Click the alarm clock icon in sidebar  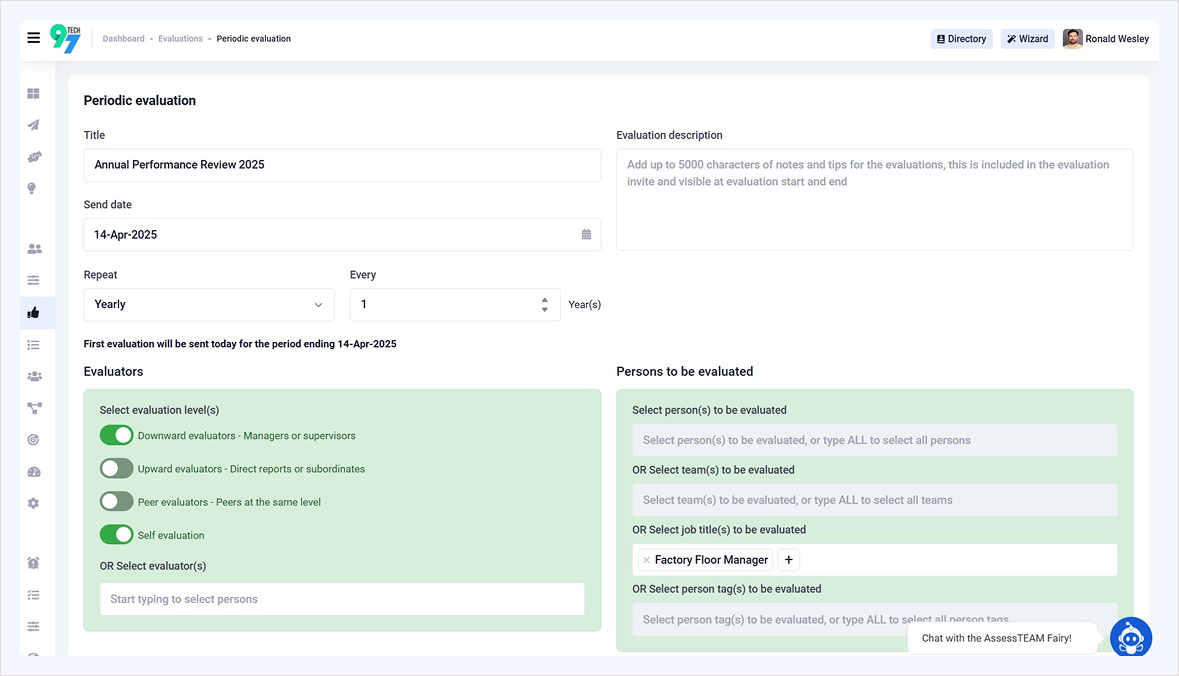tap(33, 563)
